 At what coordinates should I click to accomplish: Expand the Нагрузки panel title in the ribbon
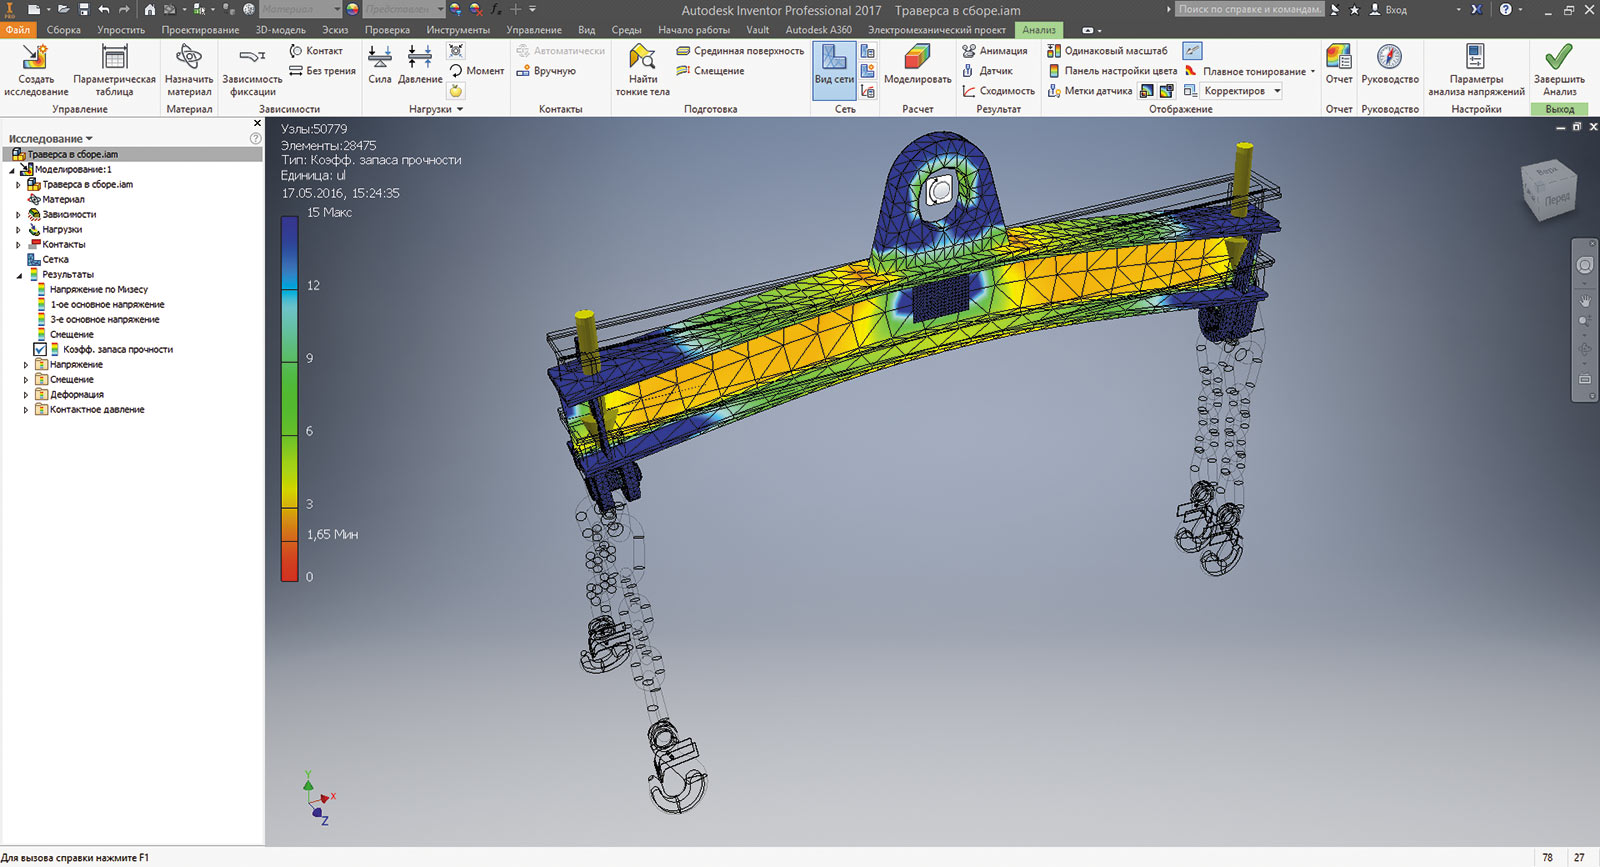(436, 109)
